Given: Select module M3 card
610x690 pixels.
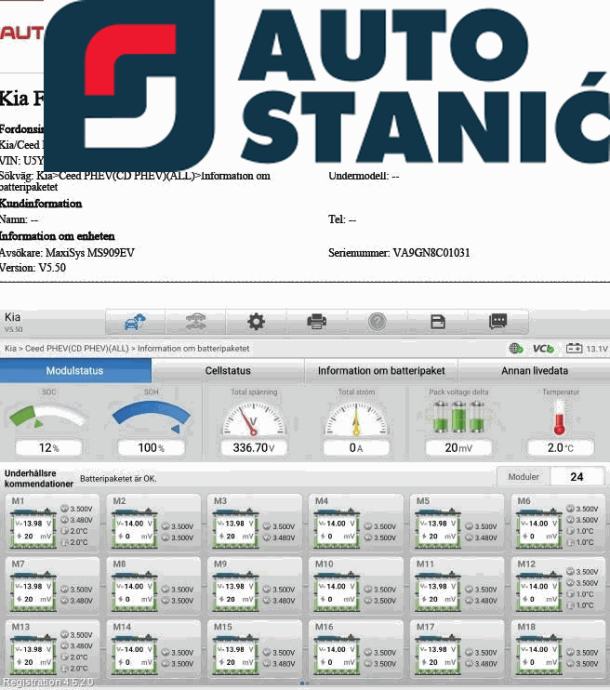Looking at the screenshot, I should (254, 523).
